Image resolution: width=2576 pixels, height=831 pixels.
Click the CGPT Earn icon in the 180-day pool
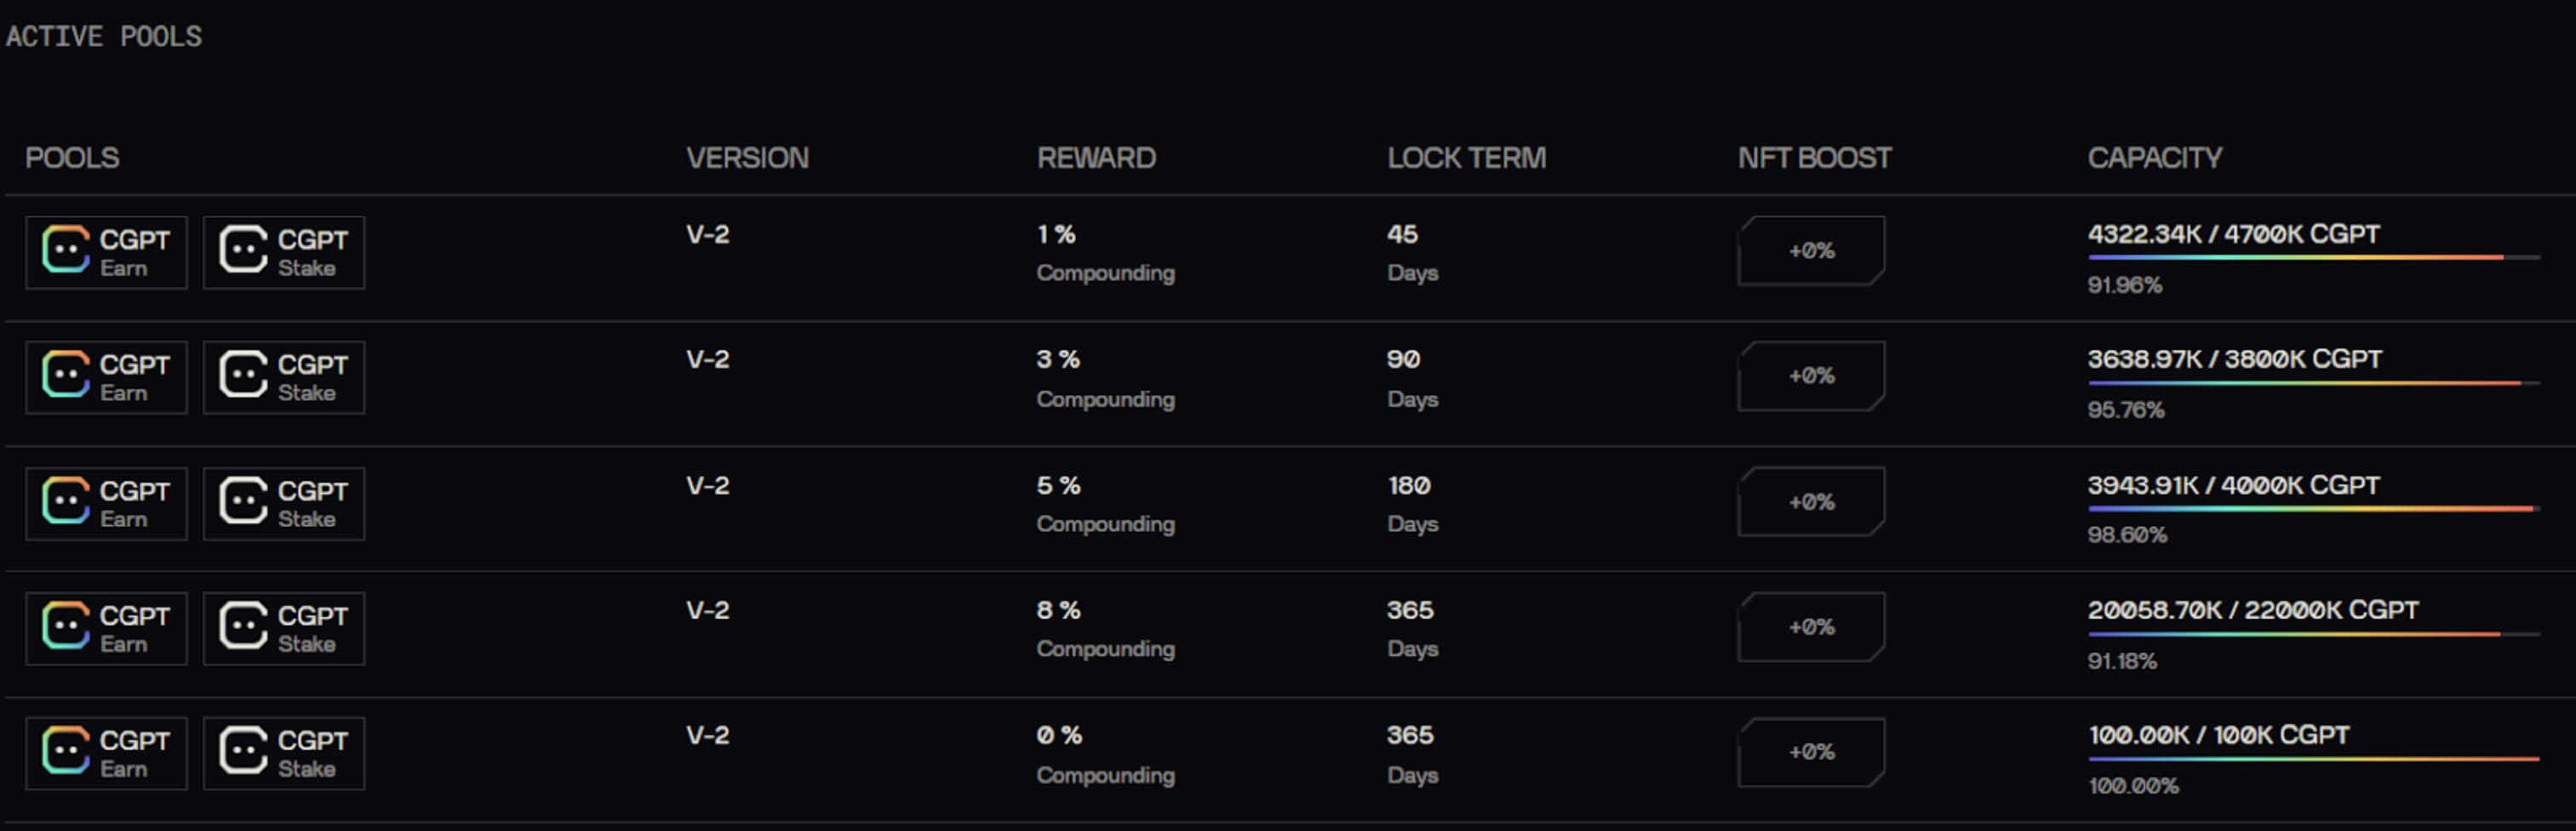point(106,503)
